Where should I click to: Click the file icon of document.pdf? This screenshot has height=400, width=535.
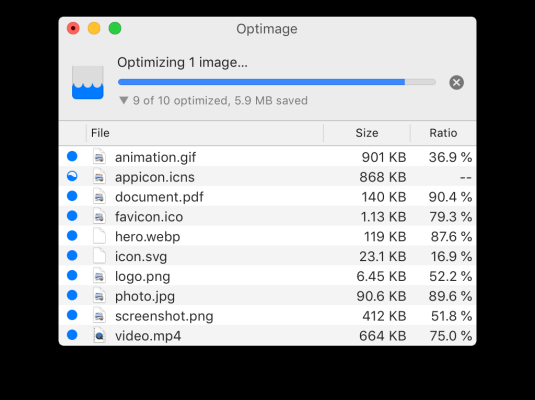tap(99, 197)
